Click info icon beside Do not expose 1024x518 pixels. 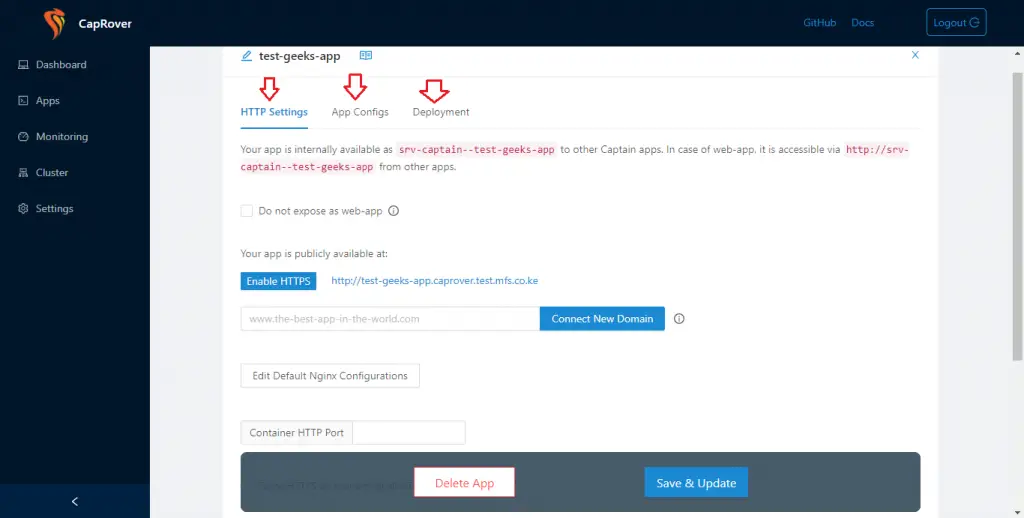(x=393, y=211)
